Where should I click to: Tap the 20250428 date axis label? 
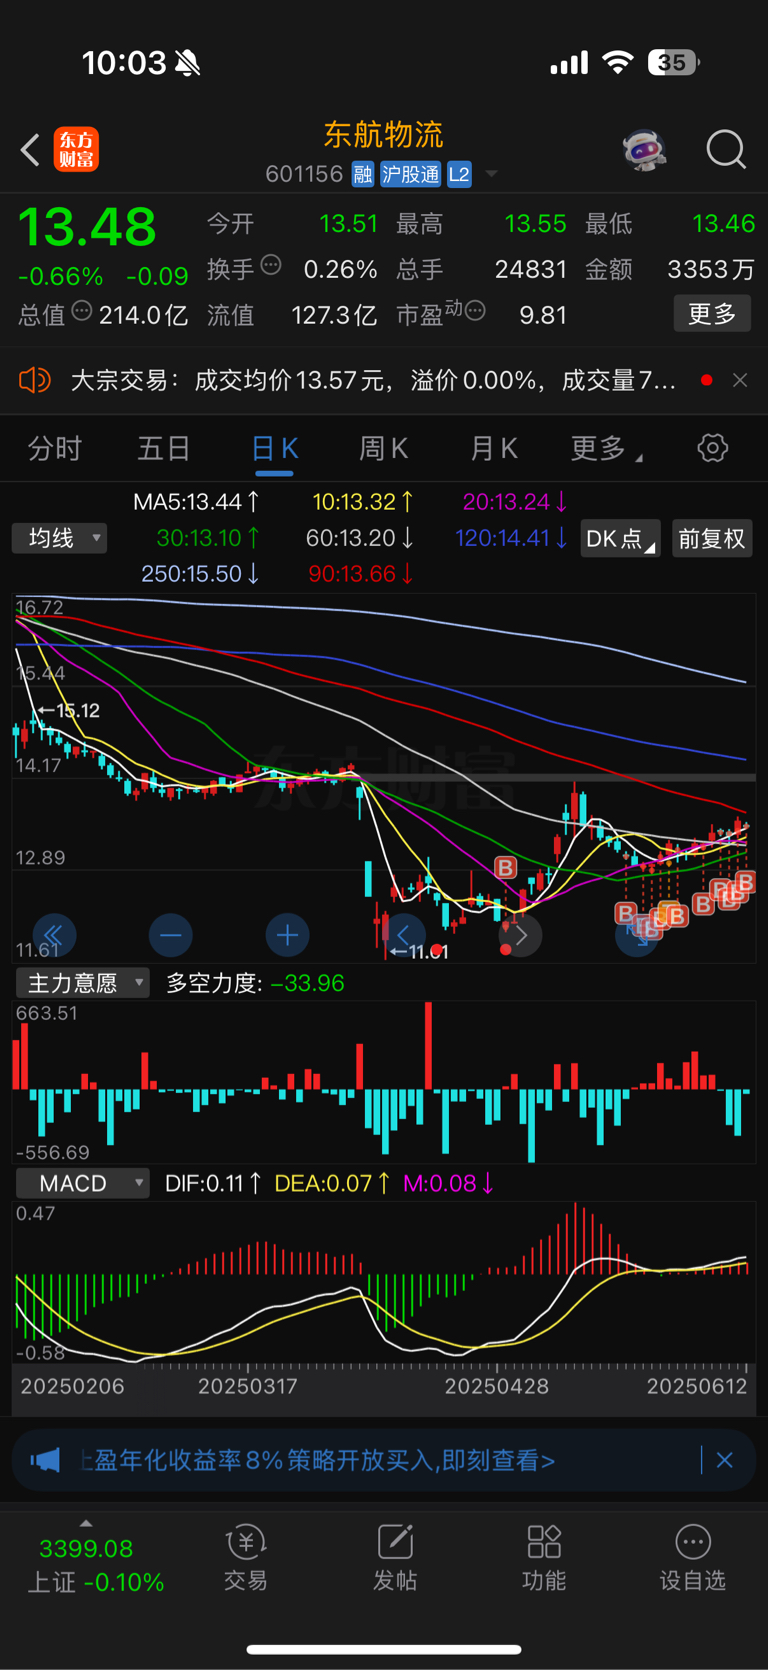[x=497, y=1386]
